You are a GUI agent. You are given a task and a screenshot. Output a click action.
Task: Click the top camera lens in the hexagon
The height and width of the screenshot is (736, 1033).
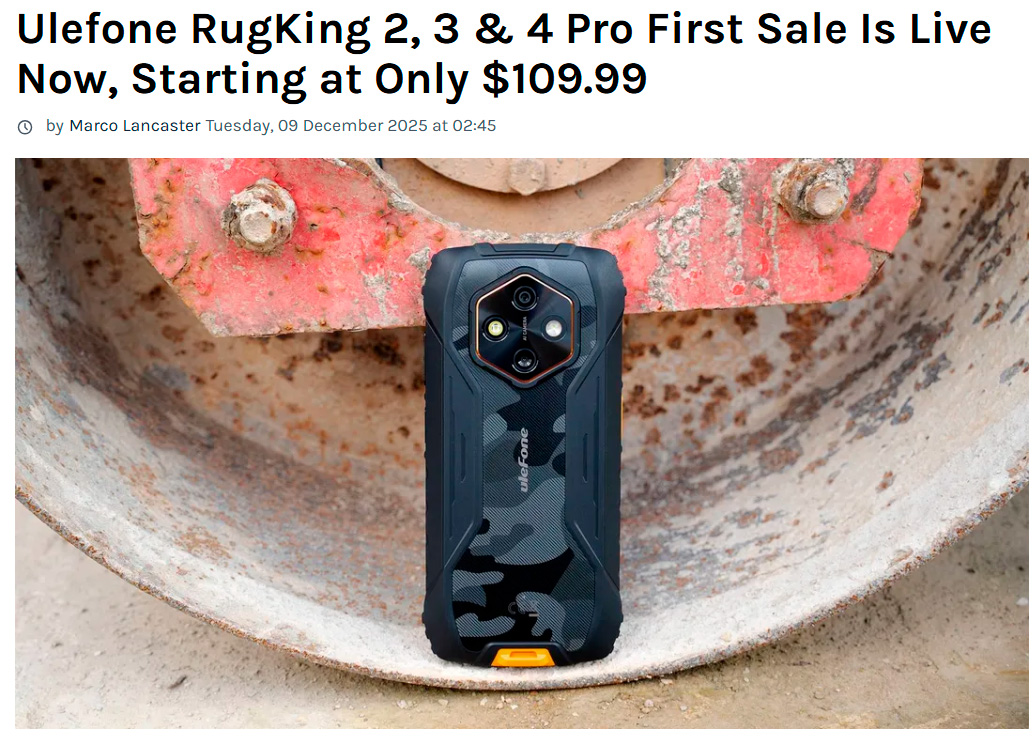click(524, 297)
